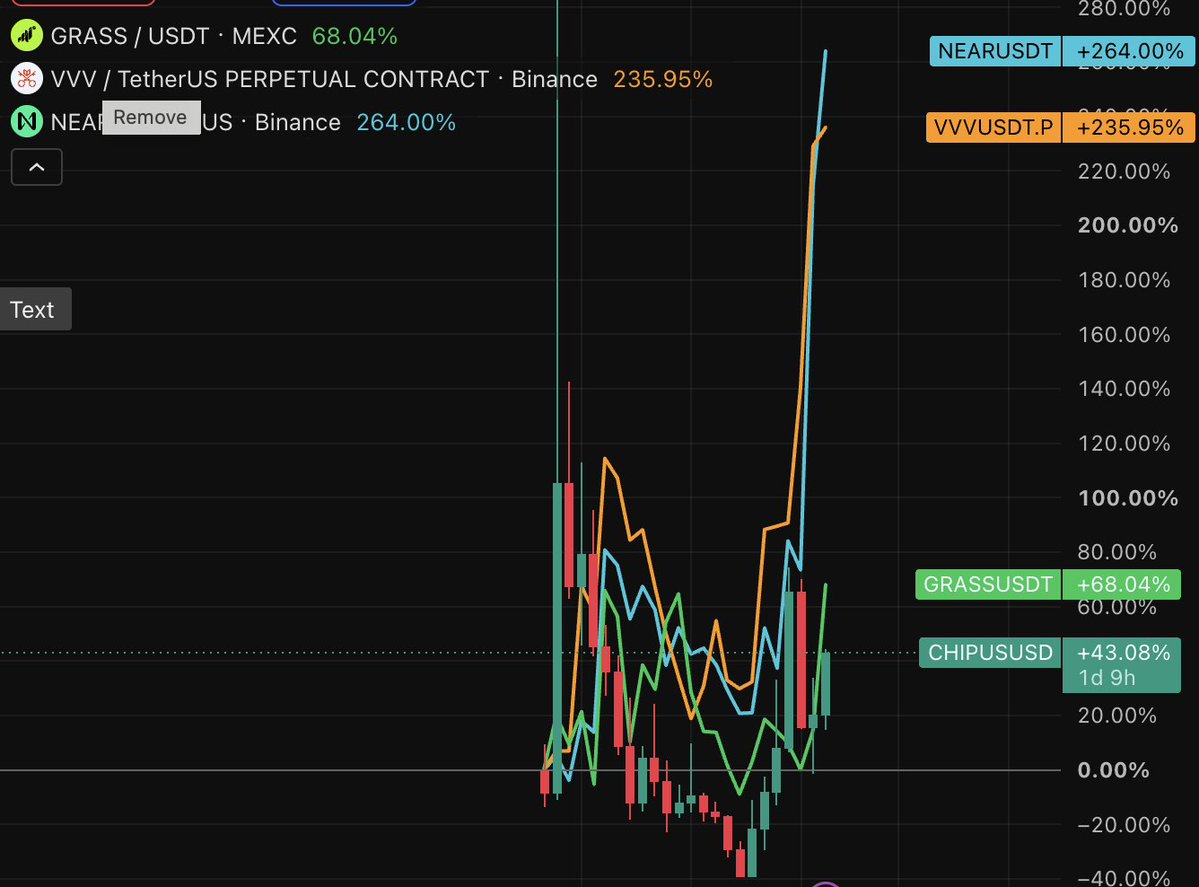
Task: Click the Text tool tooltip label
Action: (35, 309)
